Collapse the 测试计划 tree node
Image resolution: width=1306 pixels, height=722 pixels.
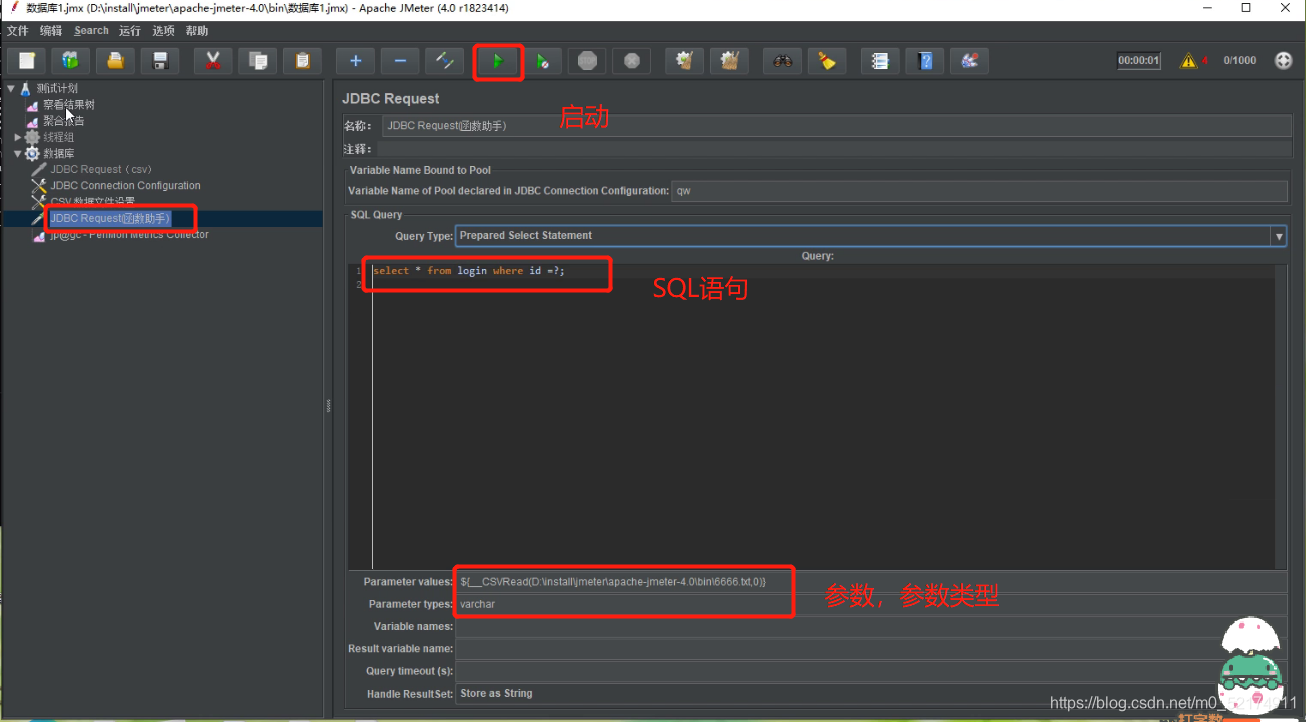click(10, 88)
